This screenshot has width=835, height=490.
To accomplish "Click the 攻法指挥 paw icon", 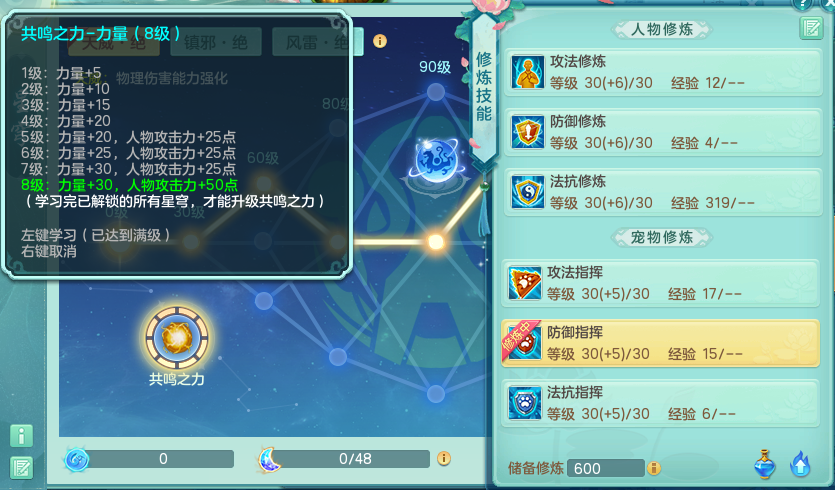I will click(x=525, y=283).
